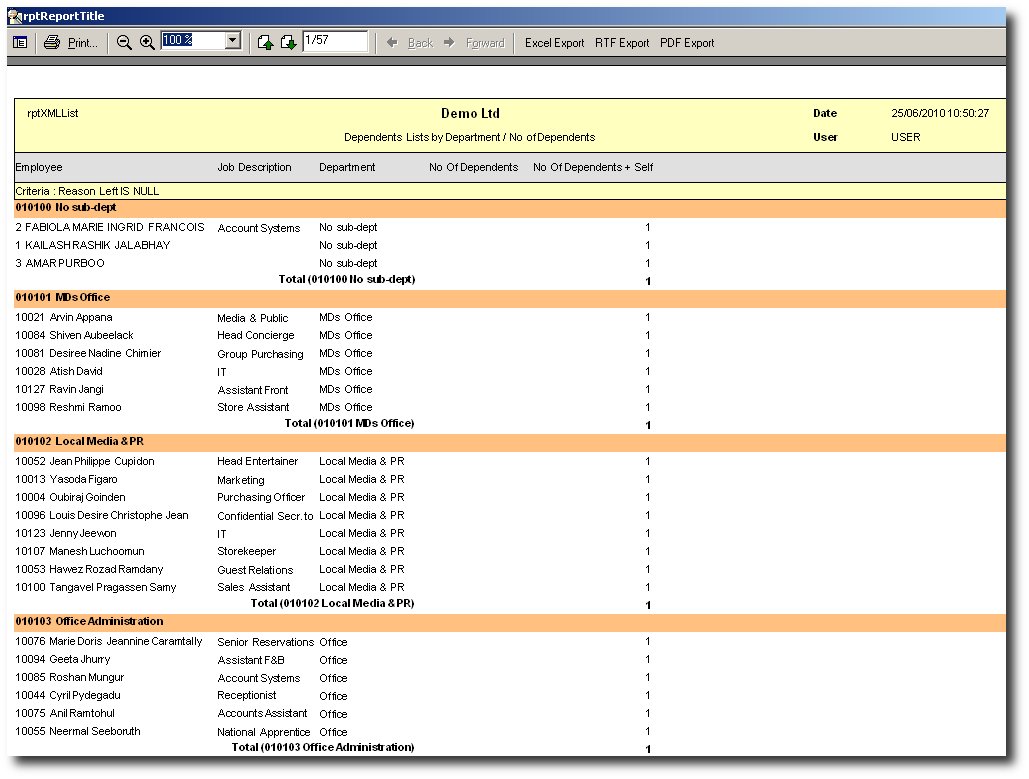This screenshot has height=779, width=1029.
Task: Click the zoom in magnifier icon
Action: point(147,42)
